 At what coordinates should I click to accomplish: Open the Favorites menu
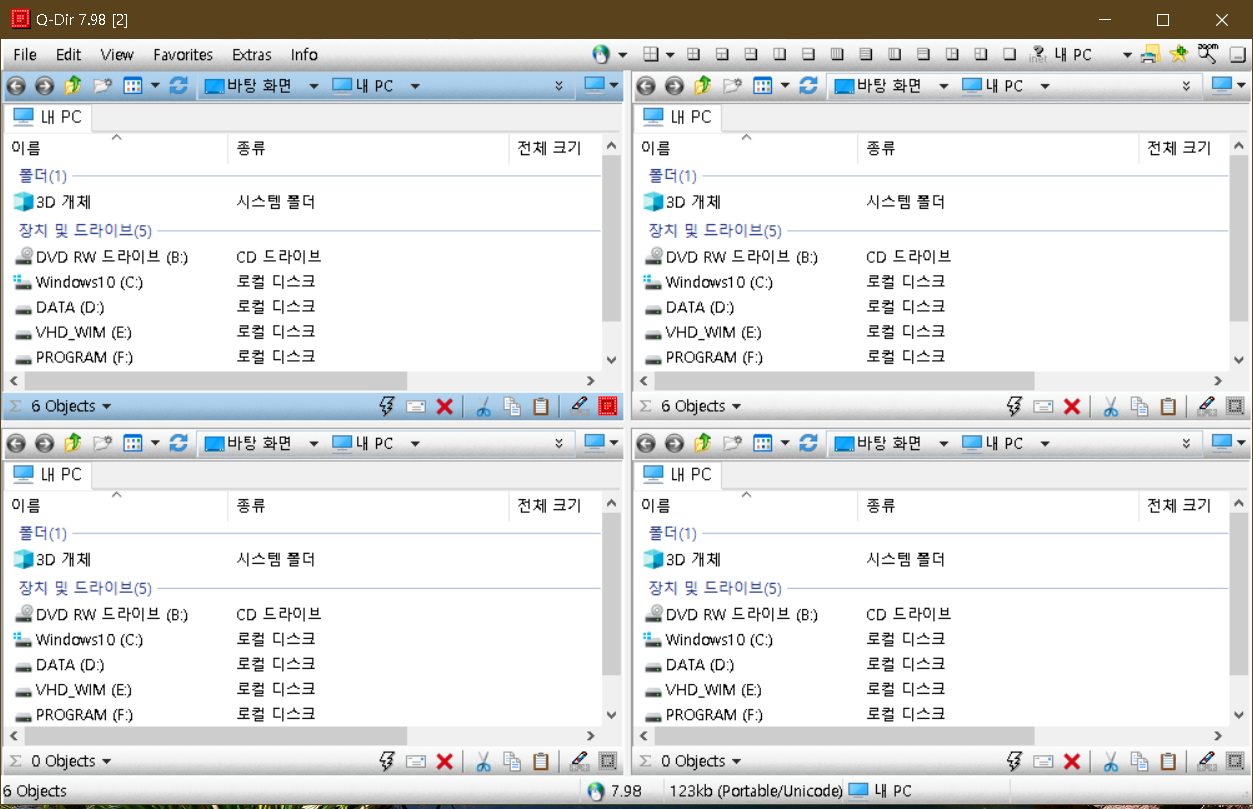182,55
